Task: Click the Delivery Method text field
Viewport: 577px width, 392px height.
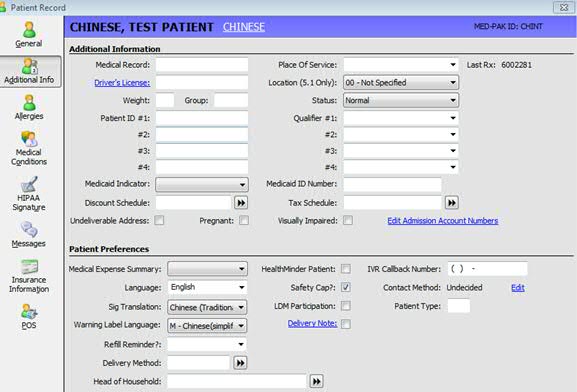Action: [x=199, y=363]
